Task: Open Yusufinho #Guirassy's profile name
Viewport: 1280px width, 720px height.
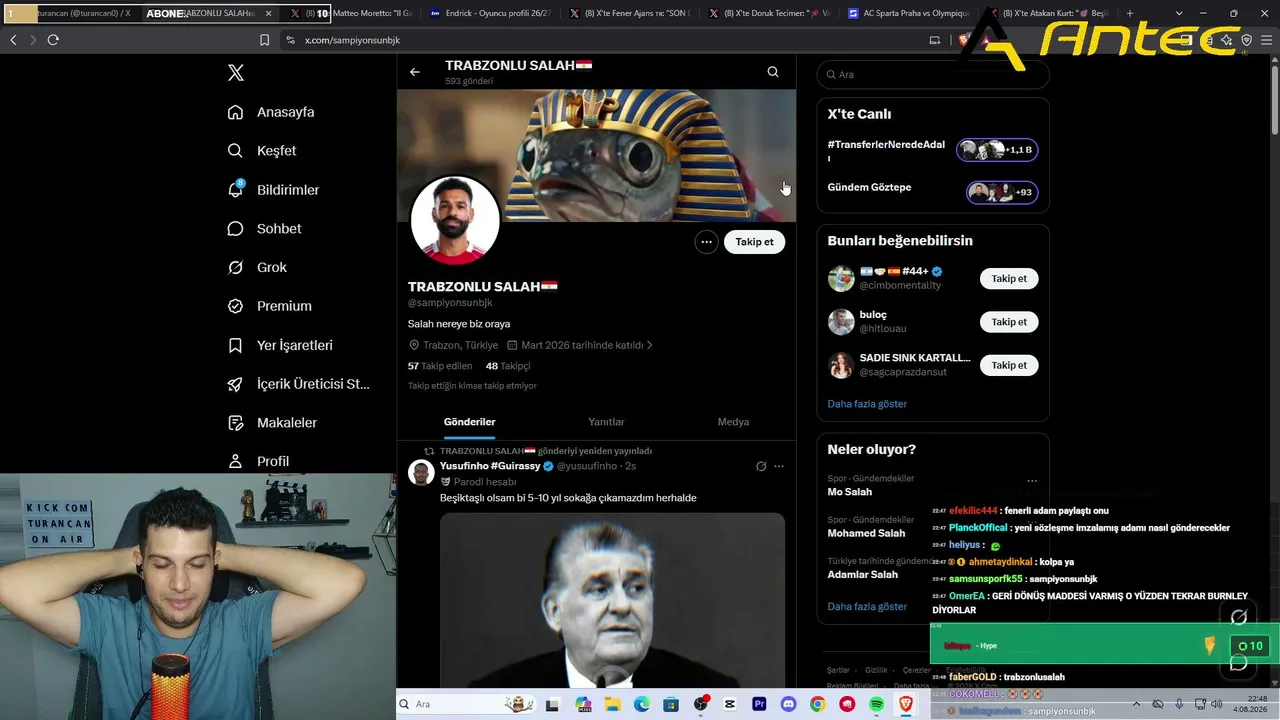Action: click(x=490, y=466)
